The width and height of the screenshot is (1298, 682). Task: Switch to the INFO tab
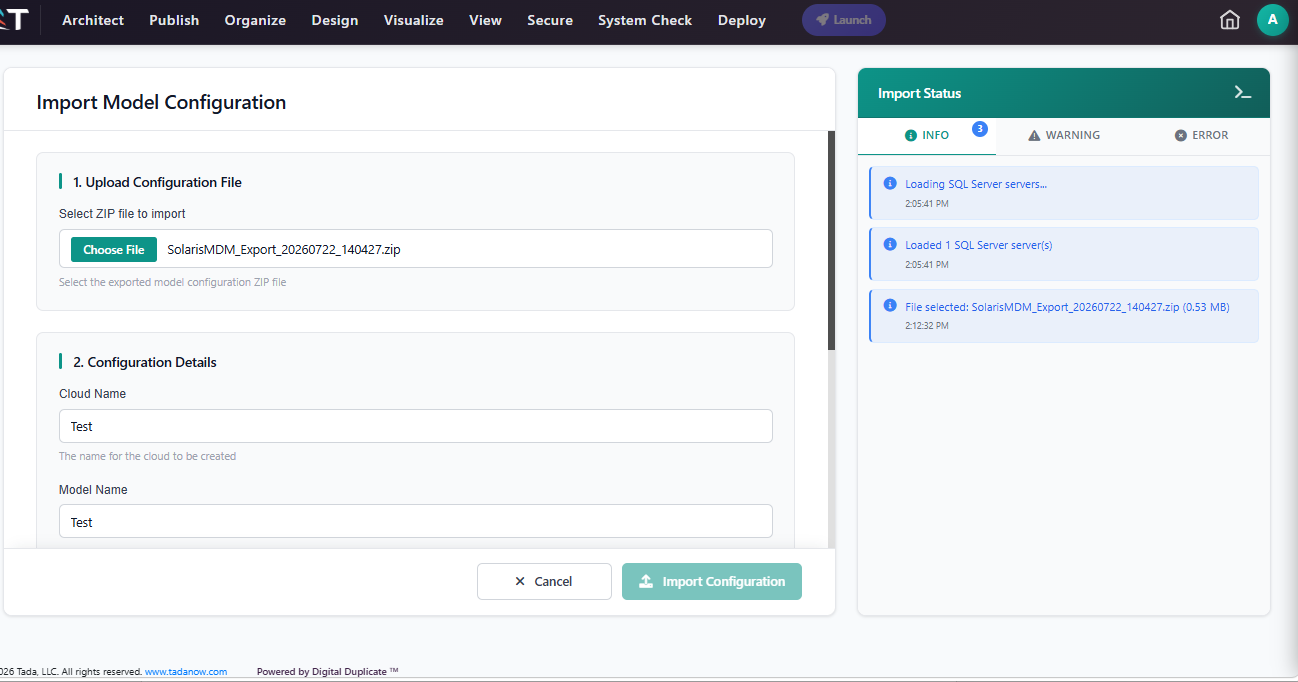927,135
